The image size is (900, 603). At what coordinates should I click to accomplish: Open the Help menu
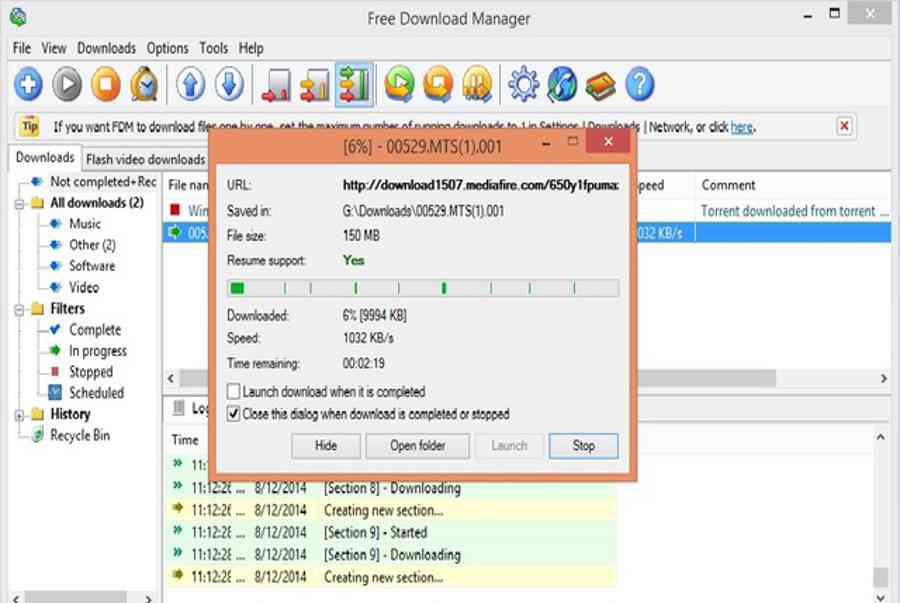point(251,48)
